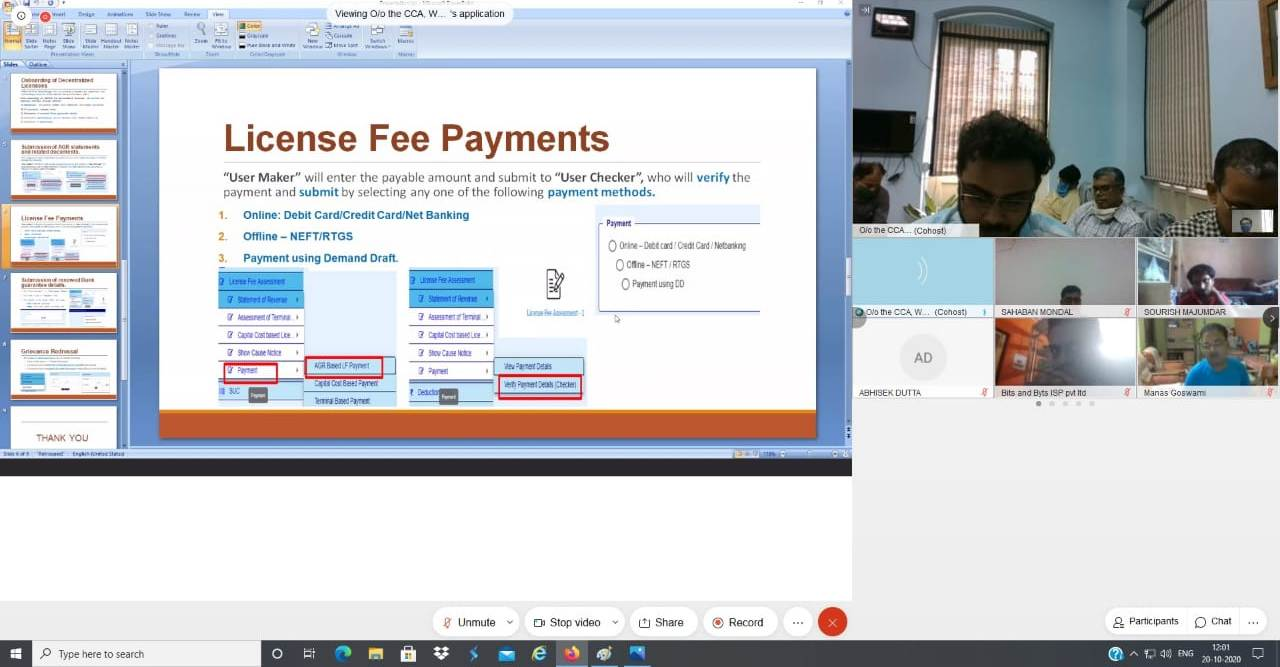
Task: Open Task View on taskbar
Action: 309,654
